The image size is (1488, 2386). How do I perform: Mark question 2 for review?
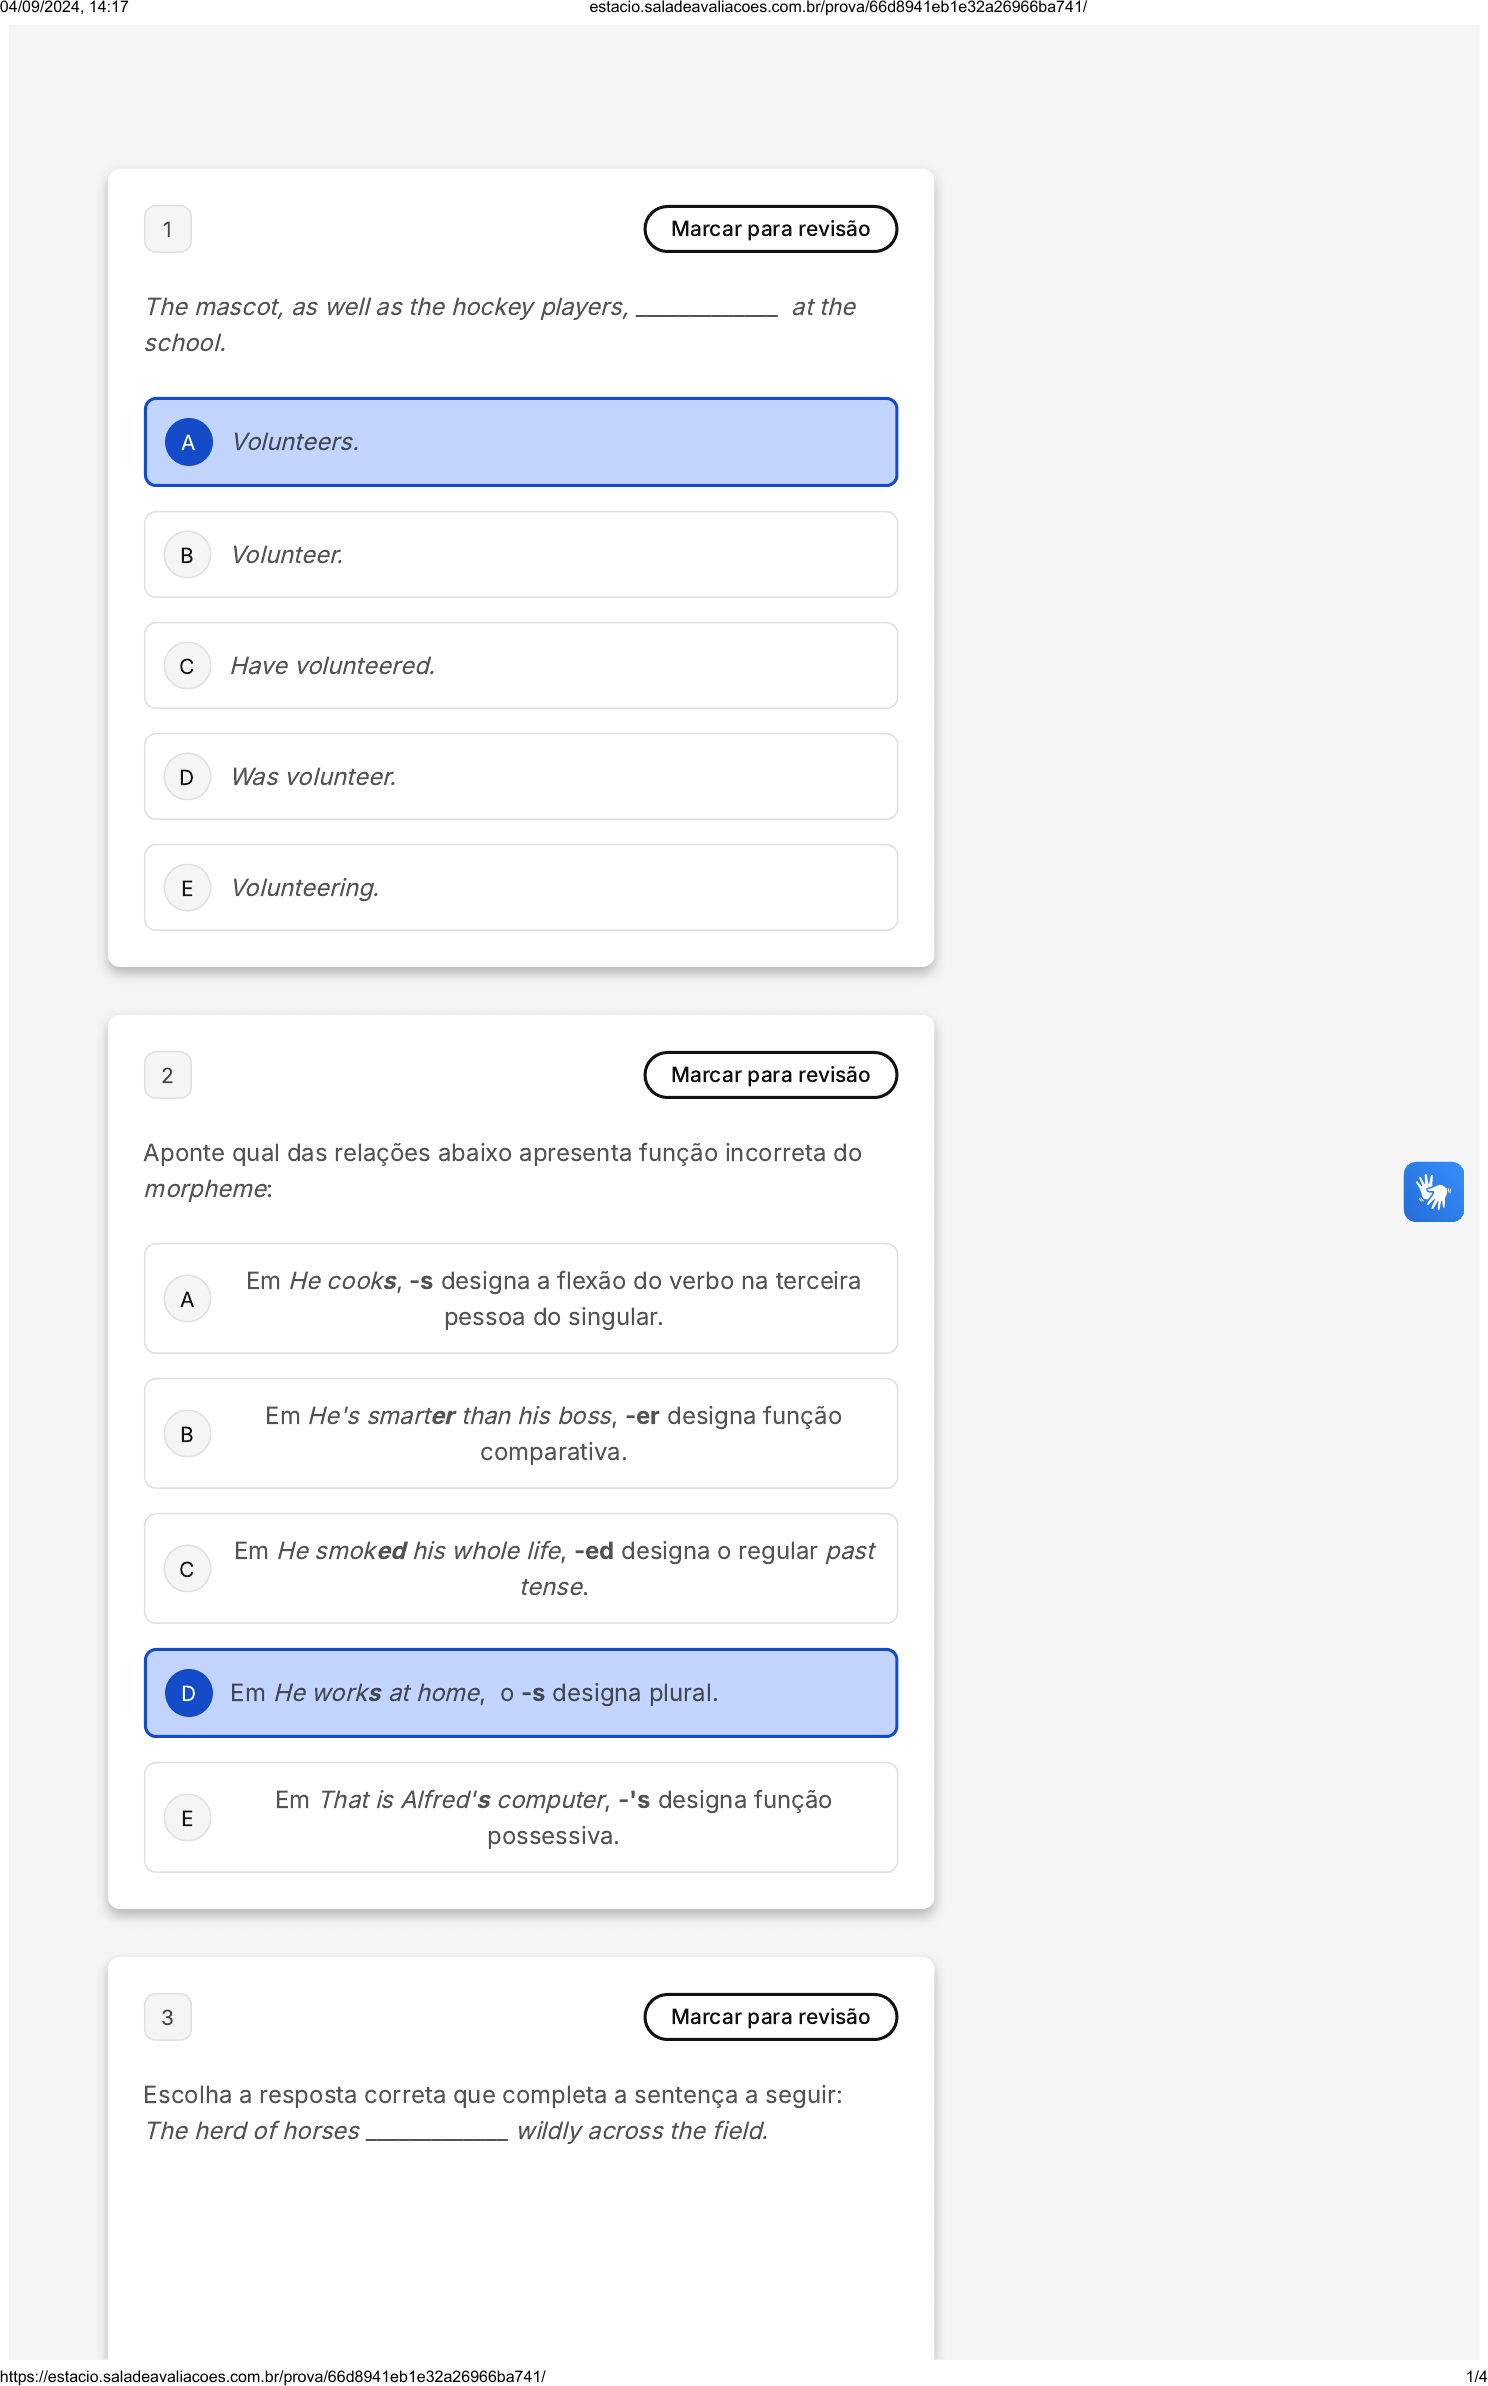click(x=770, y=1075)
